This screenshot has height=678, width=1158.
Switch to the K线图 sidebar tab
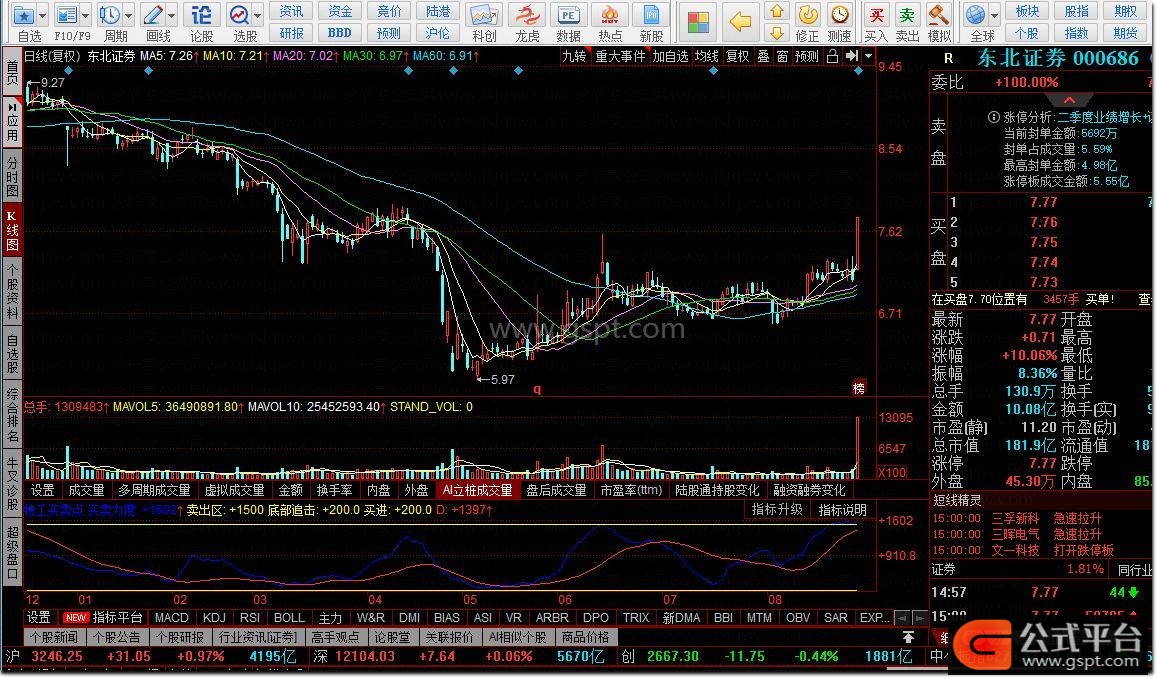point(12,230)
